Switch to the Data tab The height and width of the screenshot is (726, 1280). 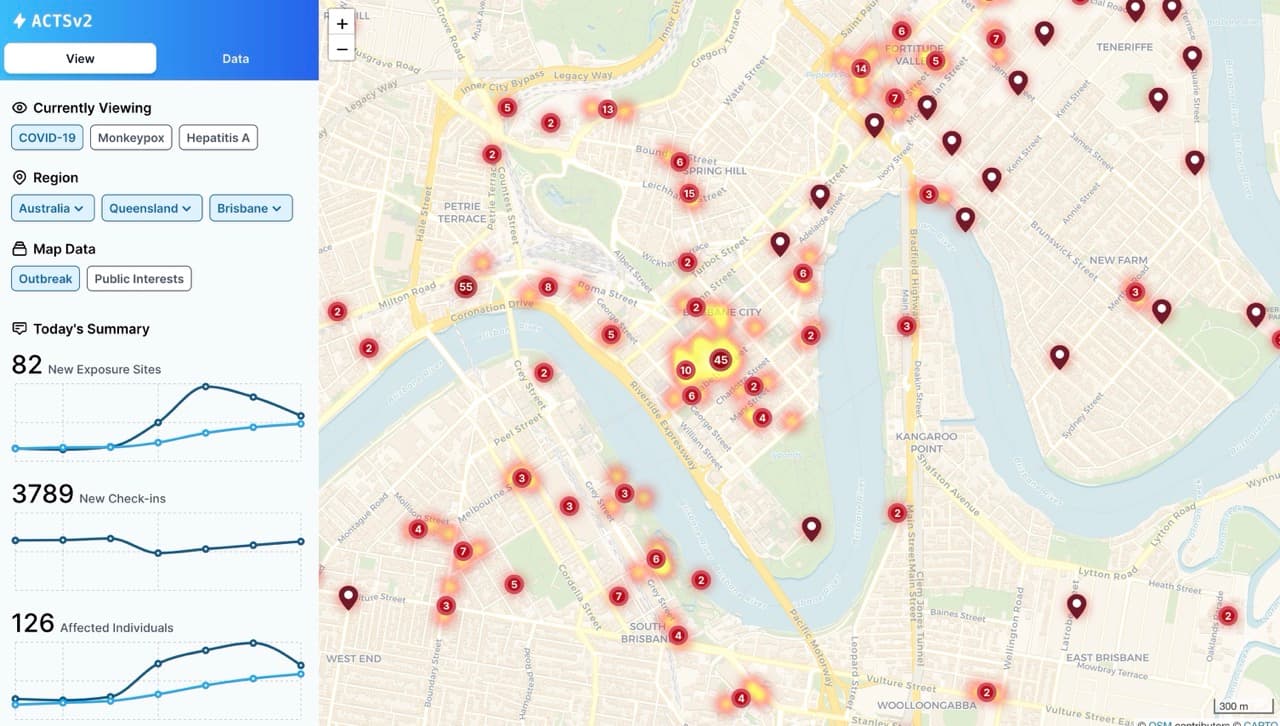[x=236, y=59]
